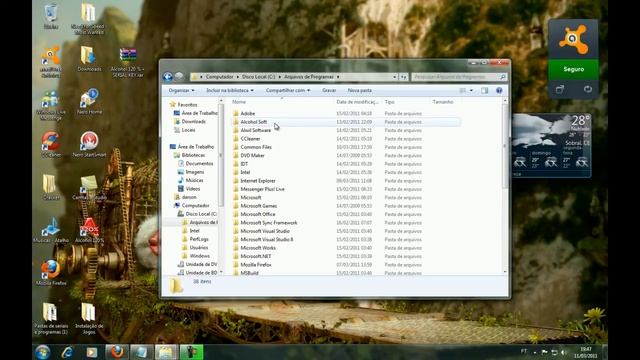This screenshot has height=360, width=640.
Task: Open the Downloads folder on desktop
Action: click(x=89, y=59)
